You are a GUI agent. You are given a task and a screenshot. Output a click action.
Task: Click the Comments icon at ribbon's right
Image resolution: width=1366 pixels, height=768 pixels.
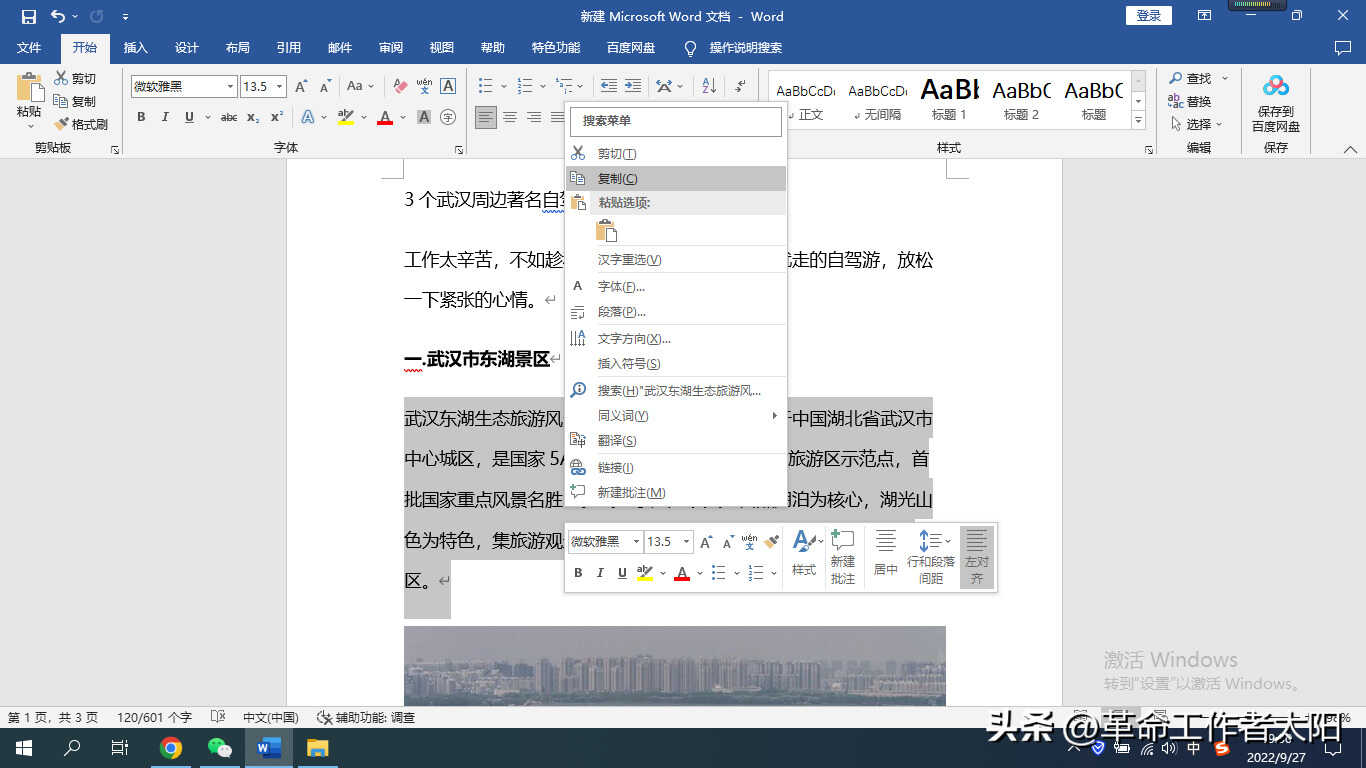(1343, 48)
